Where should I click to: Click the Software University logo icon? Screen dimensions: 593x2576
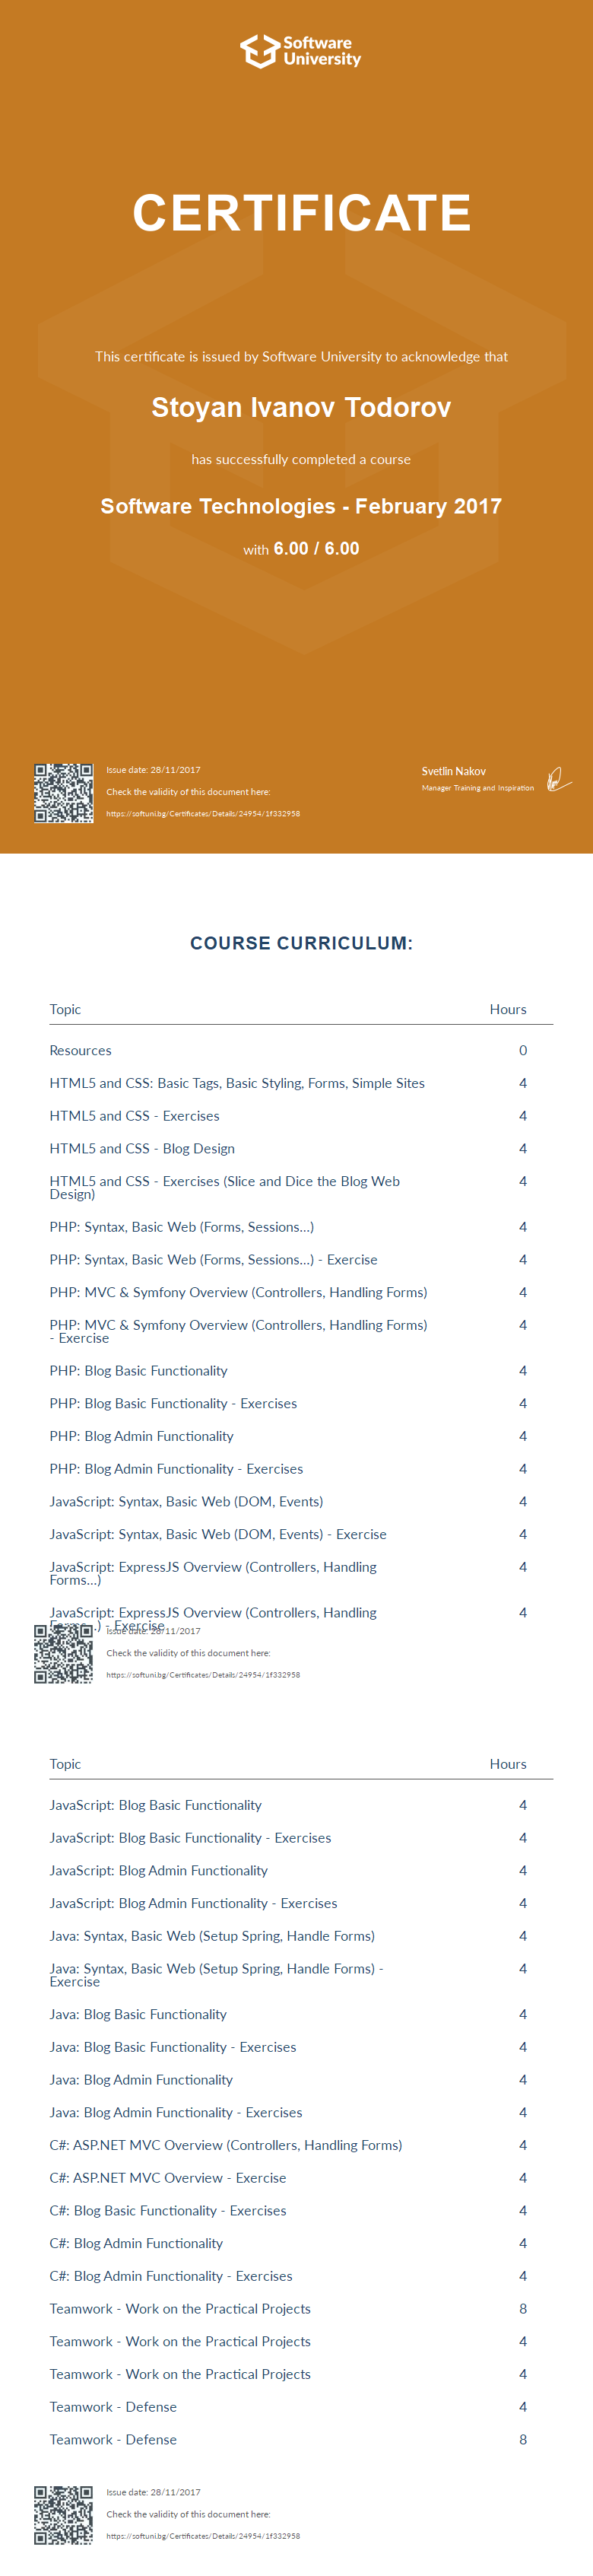click(259, 51)
